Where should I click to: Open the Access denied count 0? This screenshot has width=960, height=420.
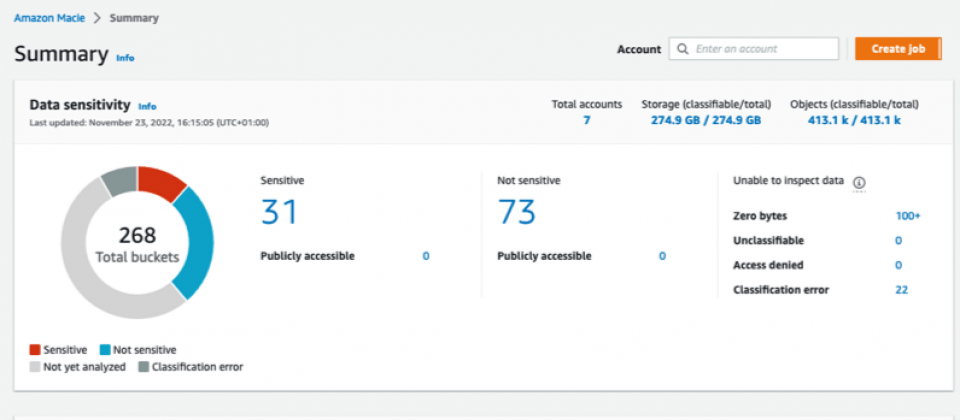pos(898,265)
